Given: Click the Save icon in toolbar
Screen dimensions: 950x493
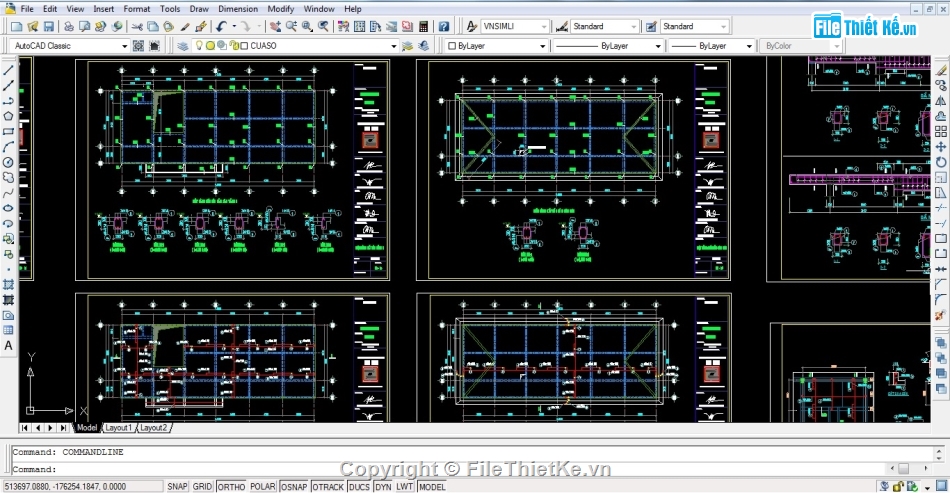Looking at the screenshot, I should 48,27.
